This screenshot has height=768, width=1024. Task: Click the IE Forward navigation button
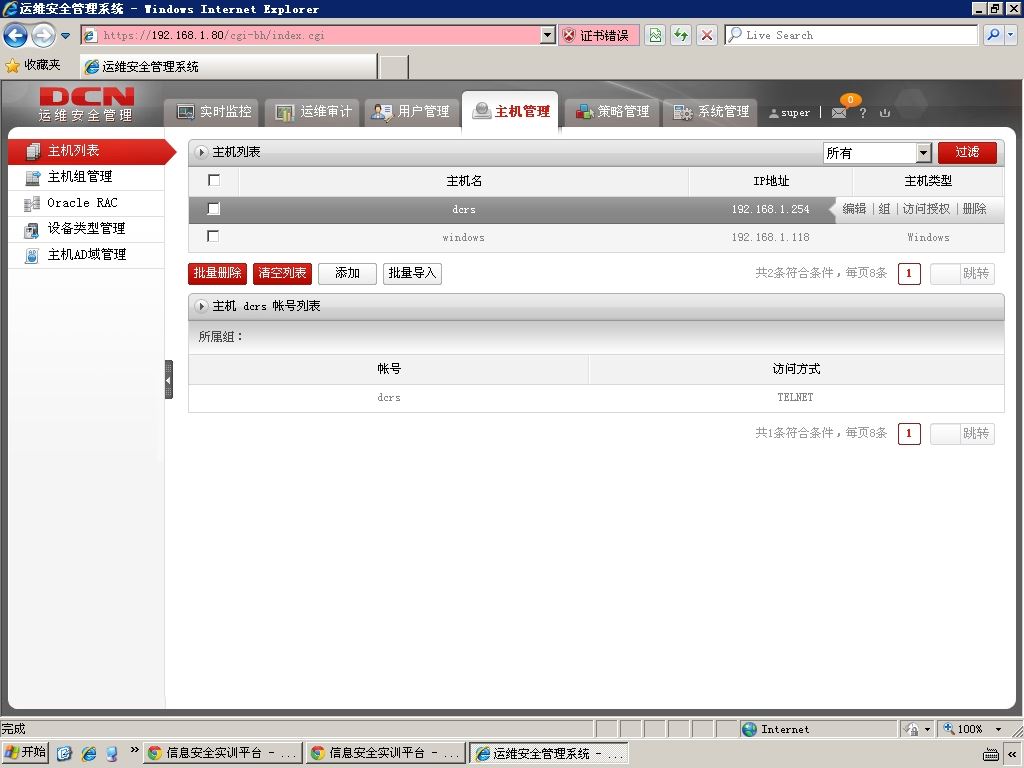[43, 35]
